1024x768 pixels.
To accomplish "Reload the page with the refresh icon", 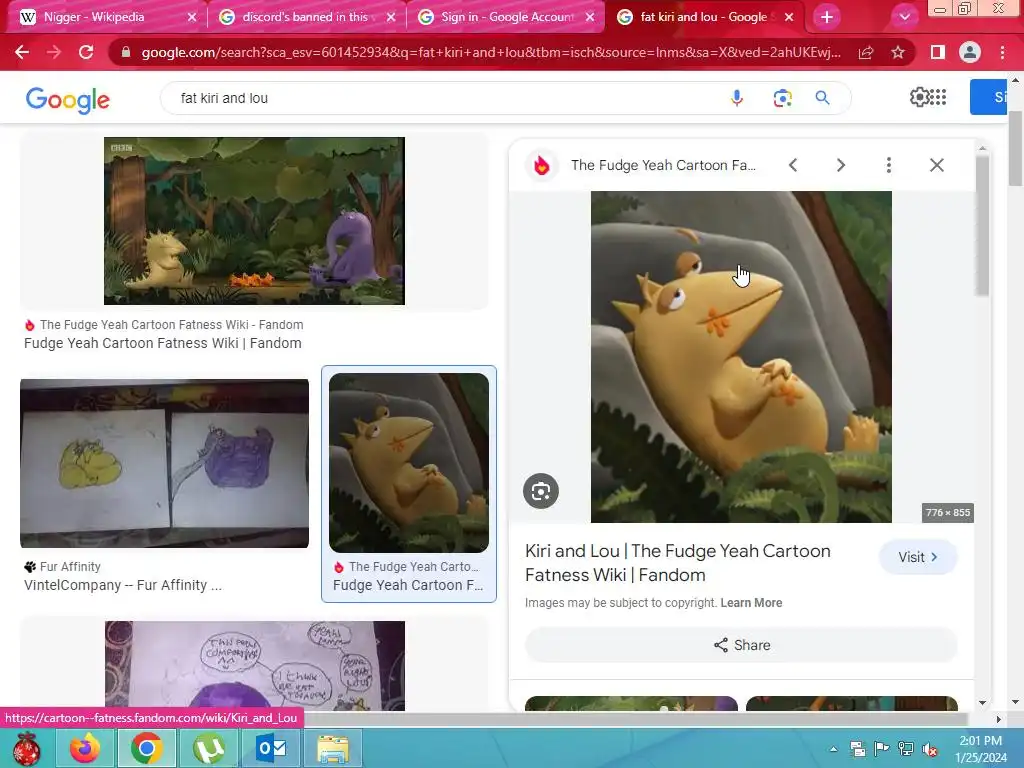I will point(86,52).
